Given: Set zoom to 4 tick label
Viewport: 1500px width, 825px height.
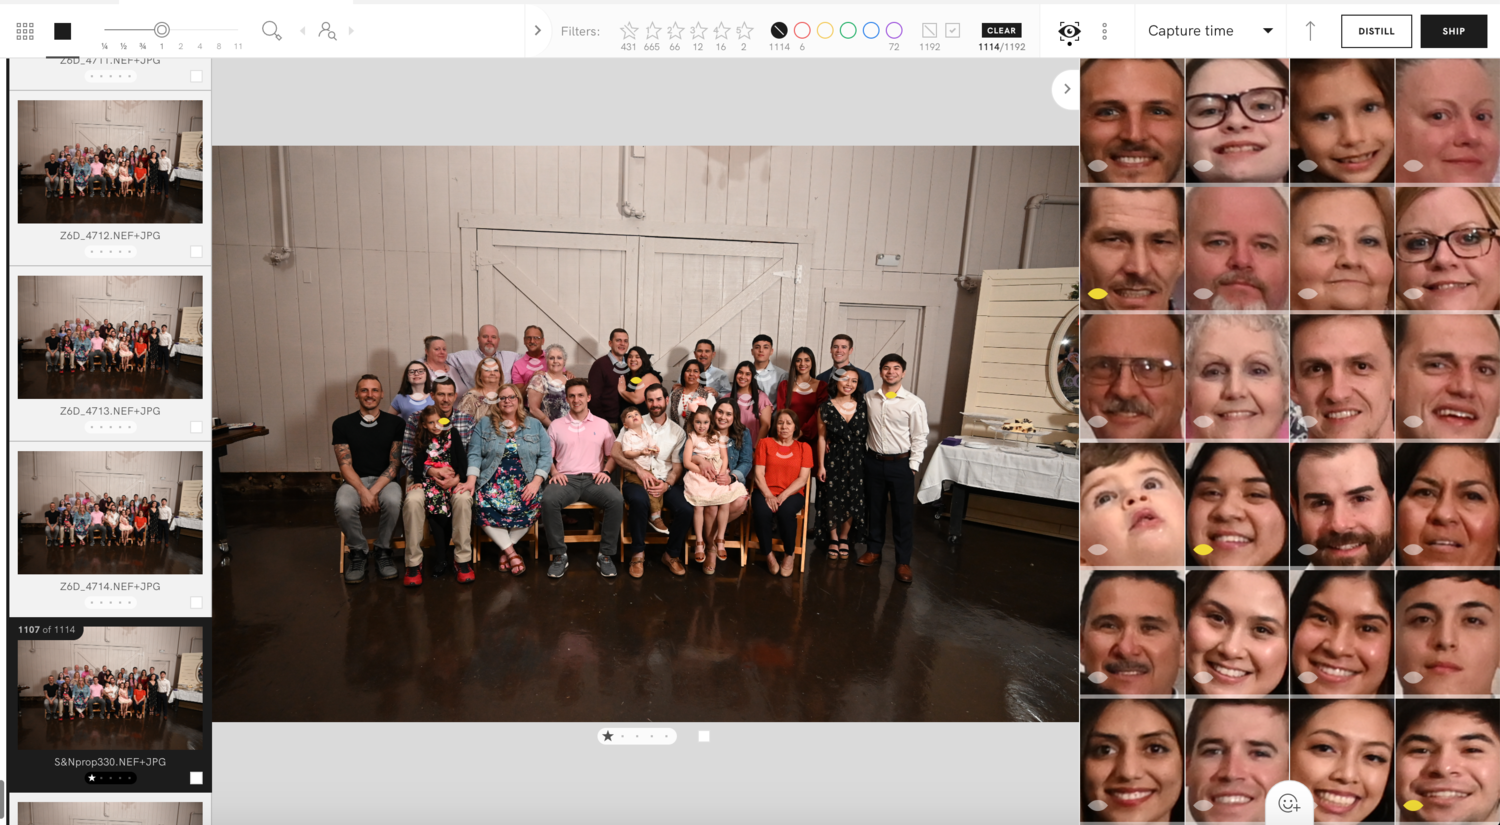Looking at the screenshot, I should pyautogui.click(x=200, y=47).
